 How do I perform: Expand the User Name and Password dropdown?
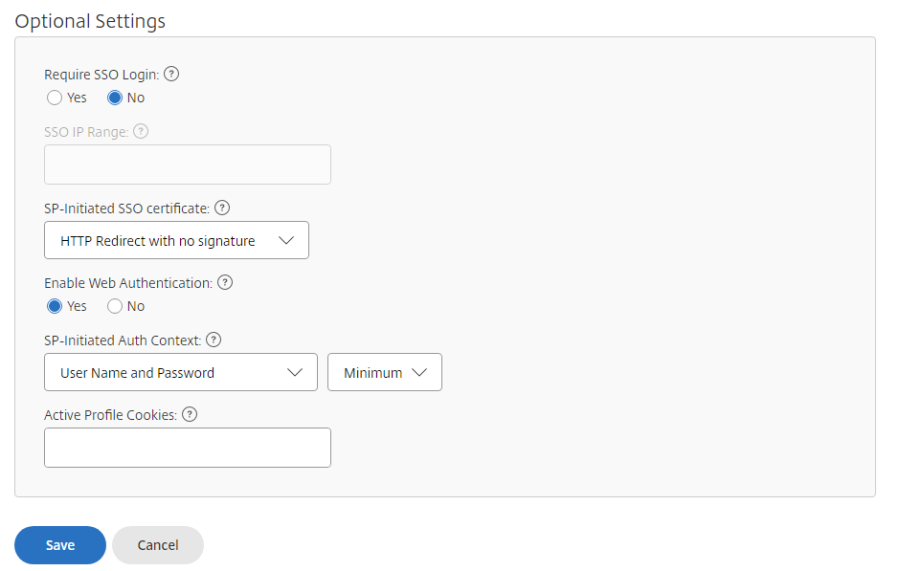(x=180, y=373)
